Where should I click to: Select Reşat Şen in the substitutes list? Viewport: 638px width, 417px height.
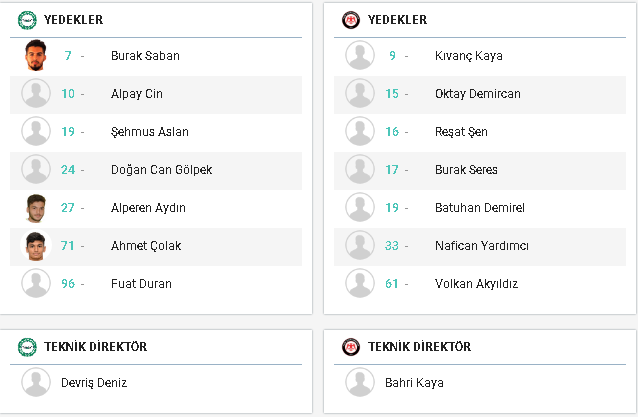(461, 132)
